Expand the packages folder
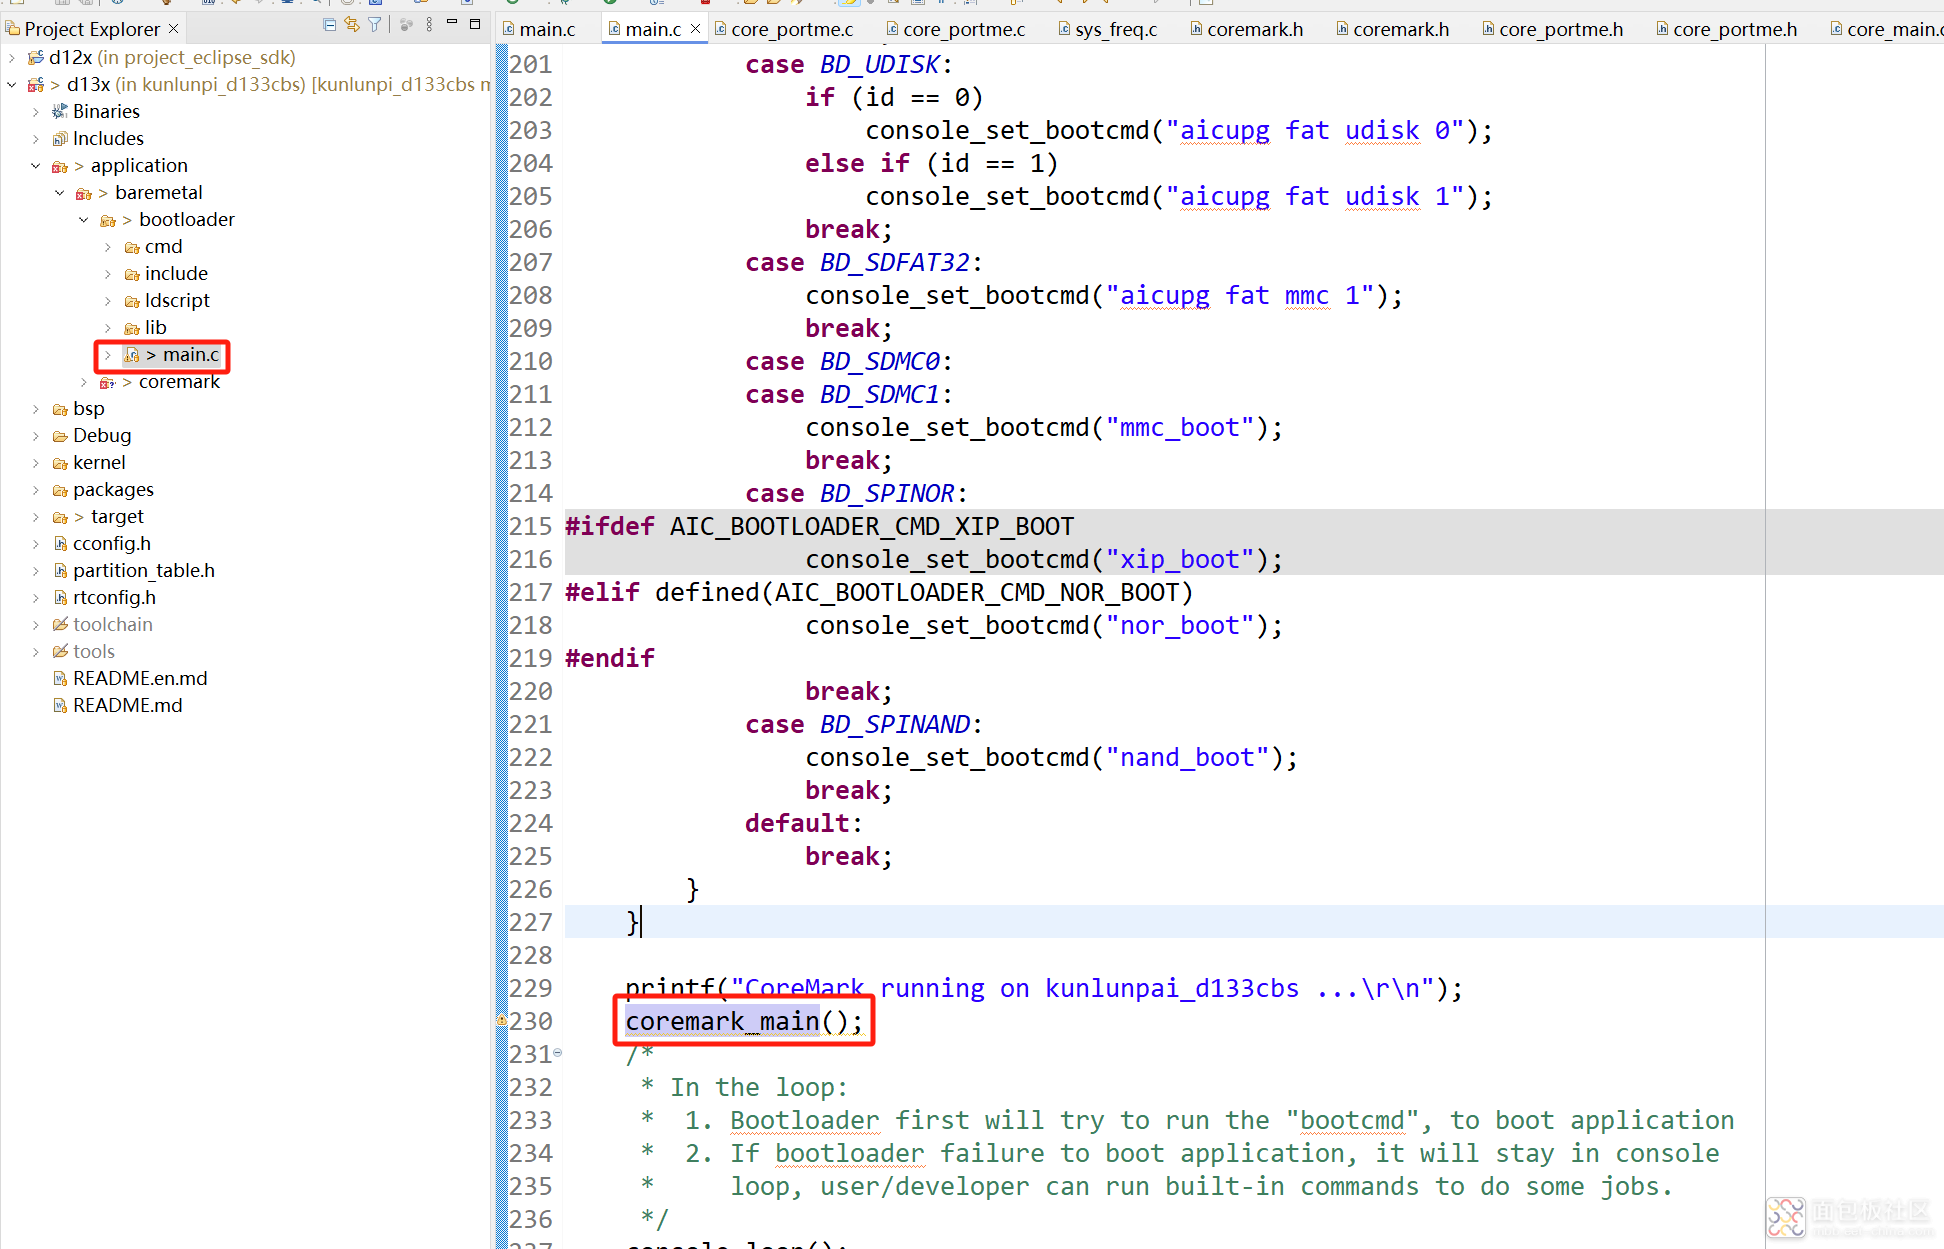This screenshot has height=1249, width=1944. pos(36,490)
